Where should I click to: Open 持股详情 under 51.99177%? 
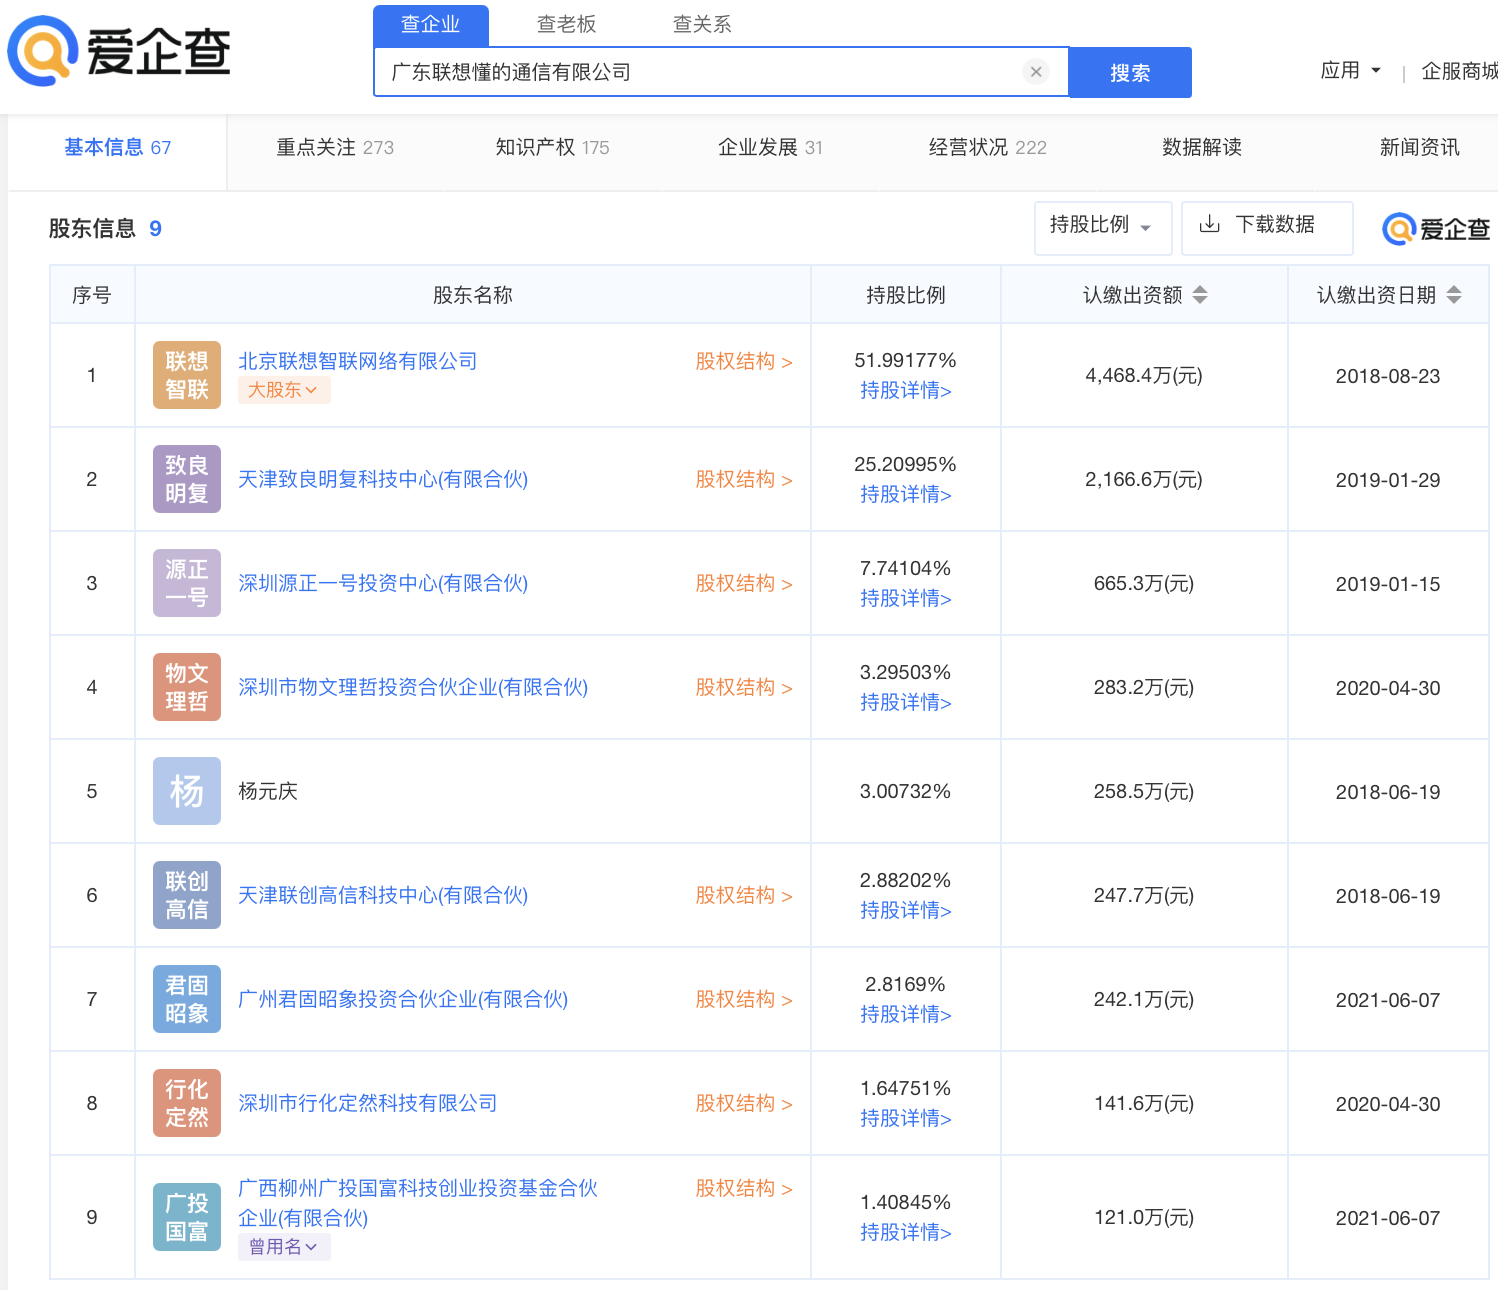906,390
